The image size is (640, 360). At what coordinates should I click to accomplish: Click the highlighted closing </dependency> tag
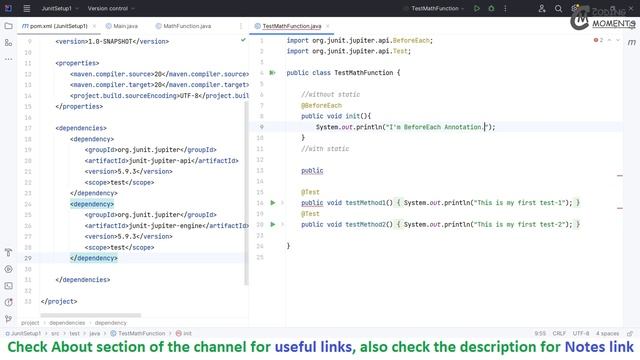click(93, 258)
